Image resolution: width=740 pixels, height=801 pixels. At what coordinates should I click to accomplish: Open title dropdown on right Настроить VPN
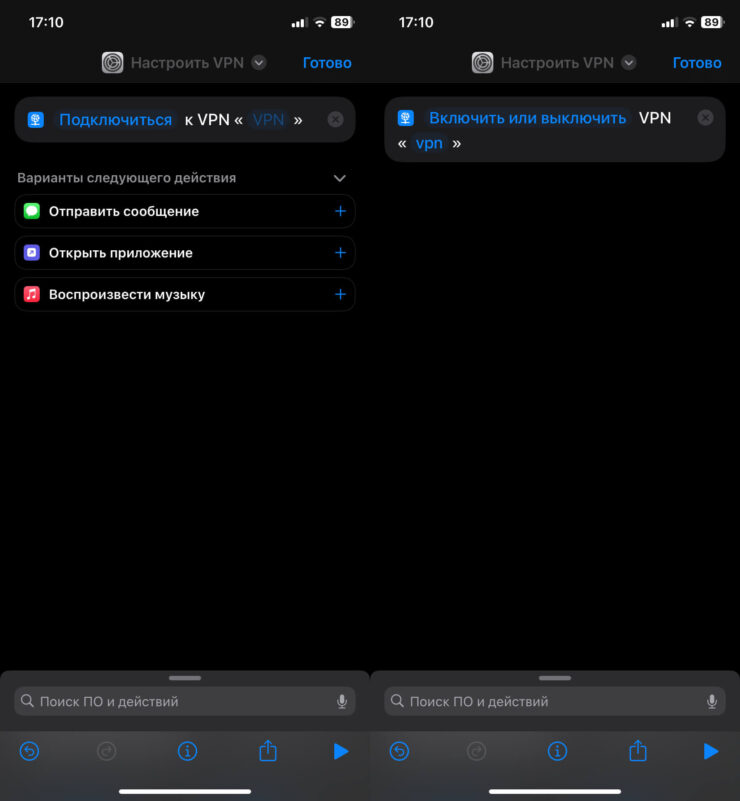point(629,63)
